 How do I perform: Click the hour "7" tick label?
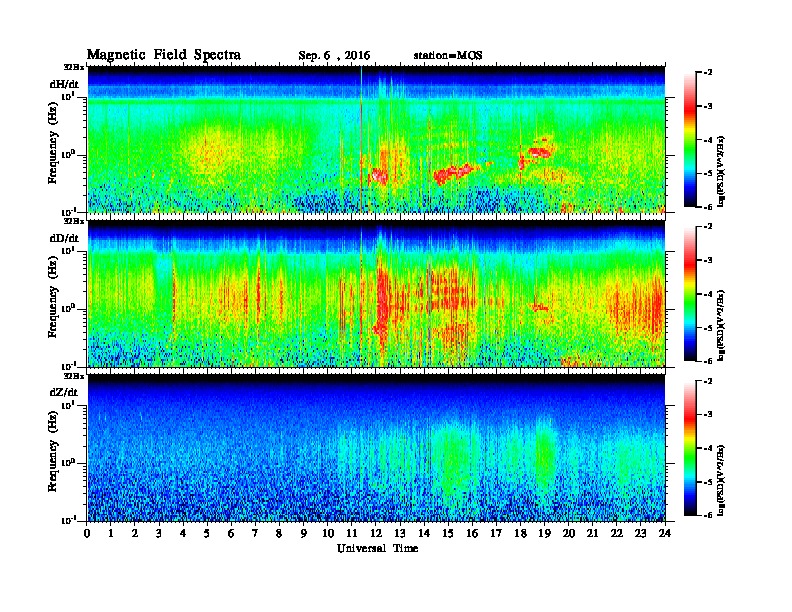coord(256,533)
